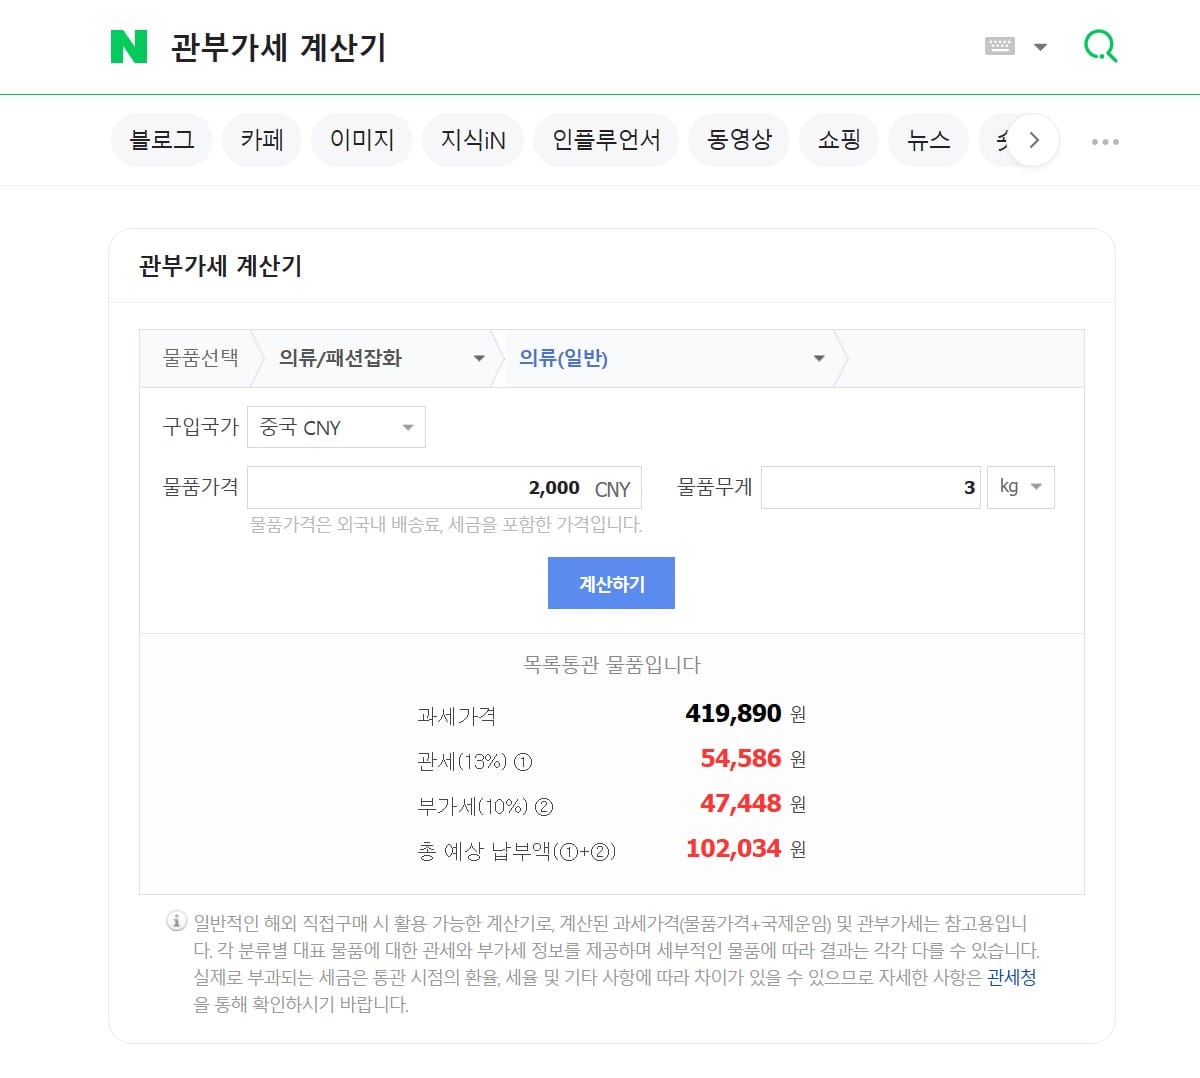Image resolution: width=1200 pixels, height=1078 pixels.
Task: Open the kg weight unit dropdown
Action: coord(1021,487)
